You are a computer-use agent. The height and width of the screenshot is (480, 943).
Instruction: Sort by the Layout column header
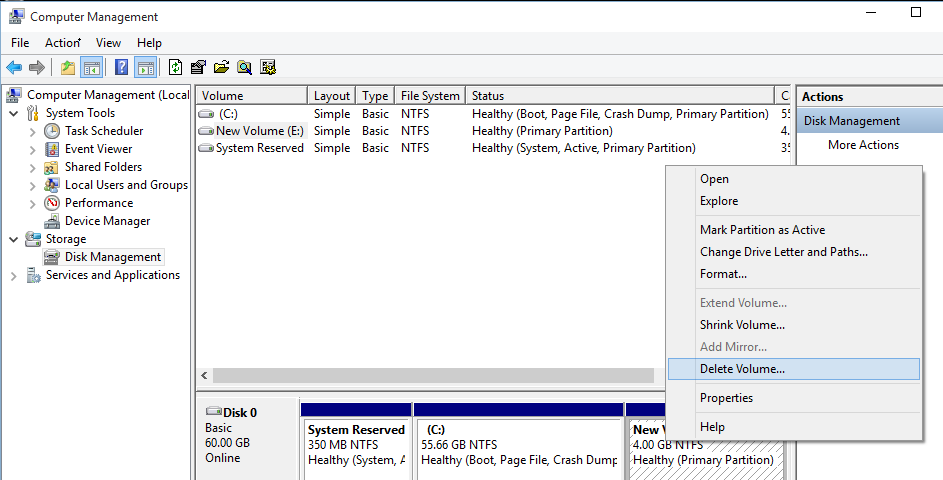332,96
